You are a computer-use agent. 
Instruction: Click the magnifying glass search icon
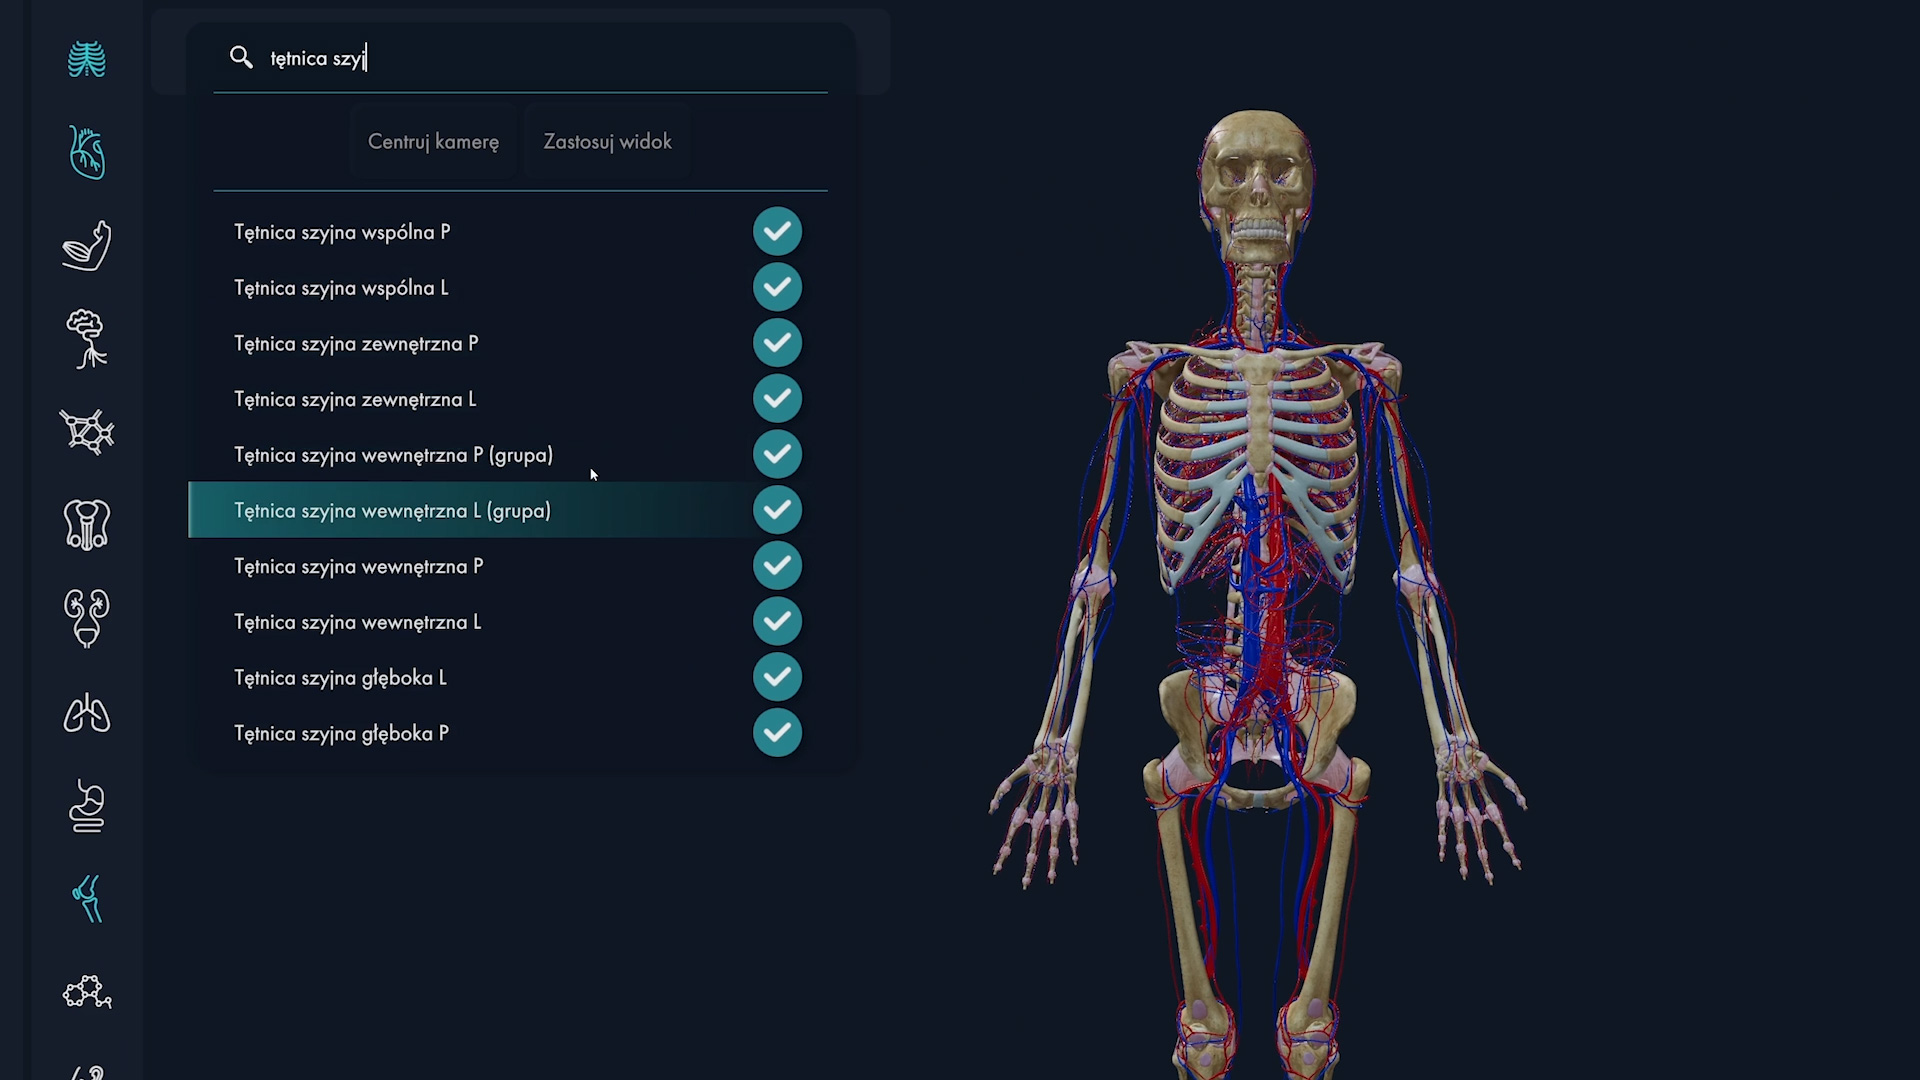[241, 57]
